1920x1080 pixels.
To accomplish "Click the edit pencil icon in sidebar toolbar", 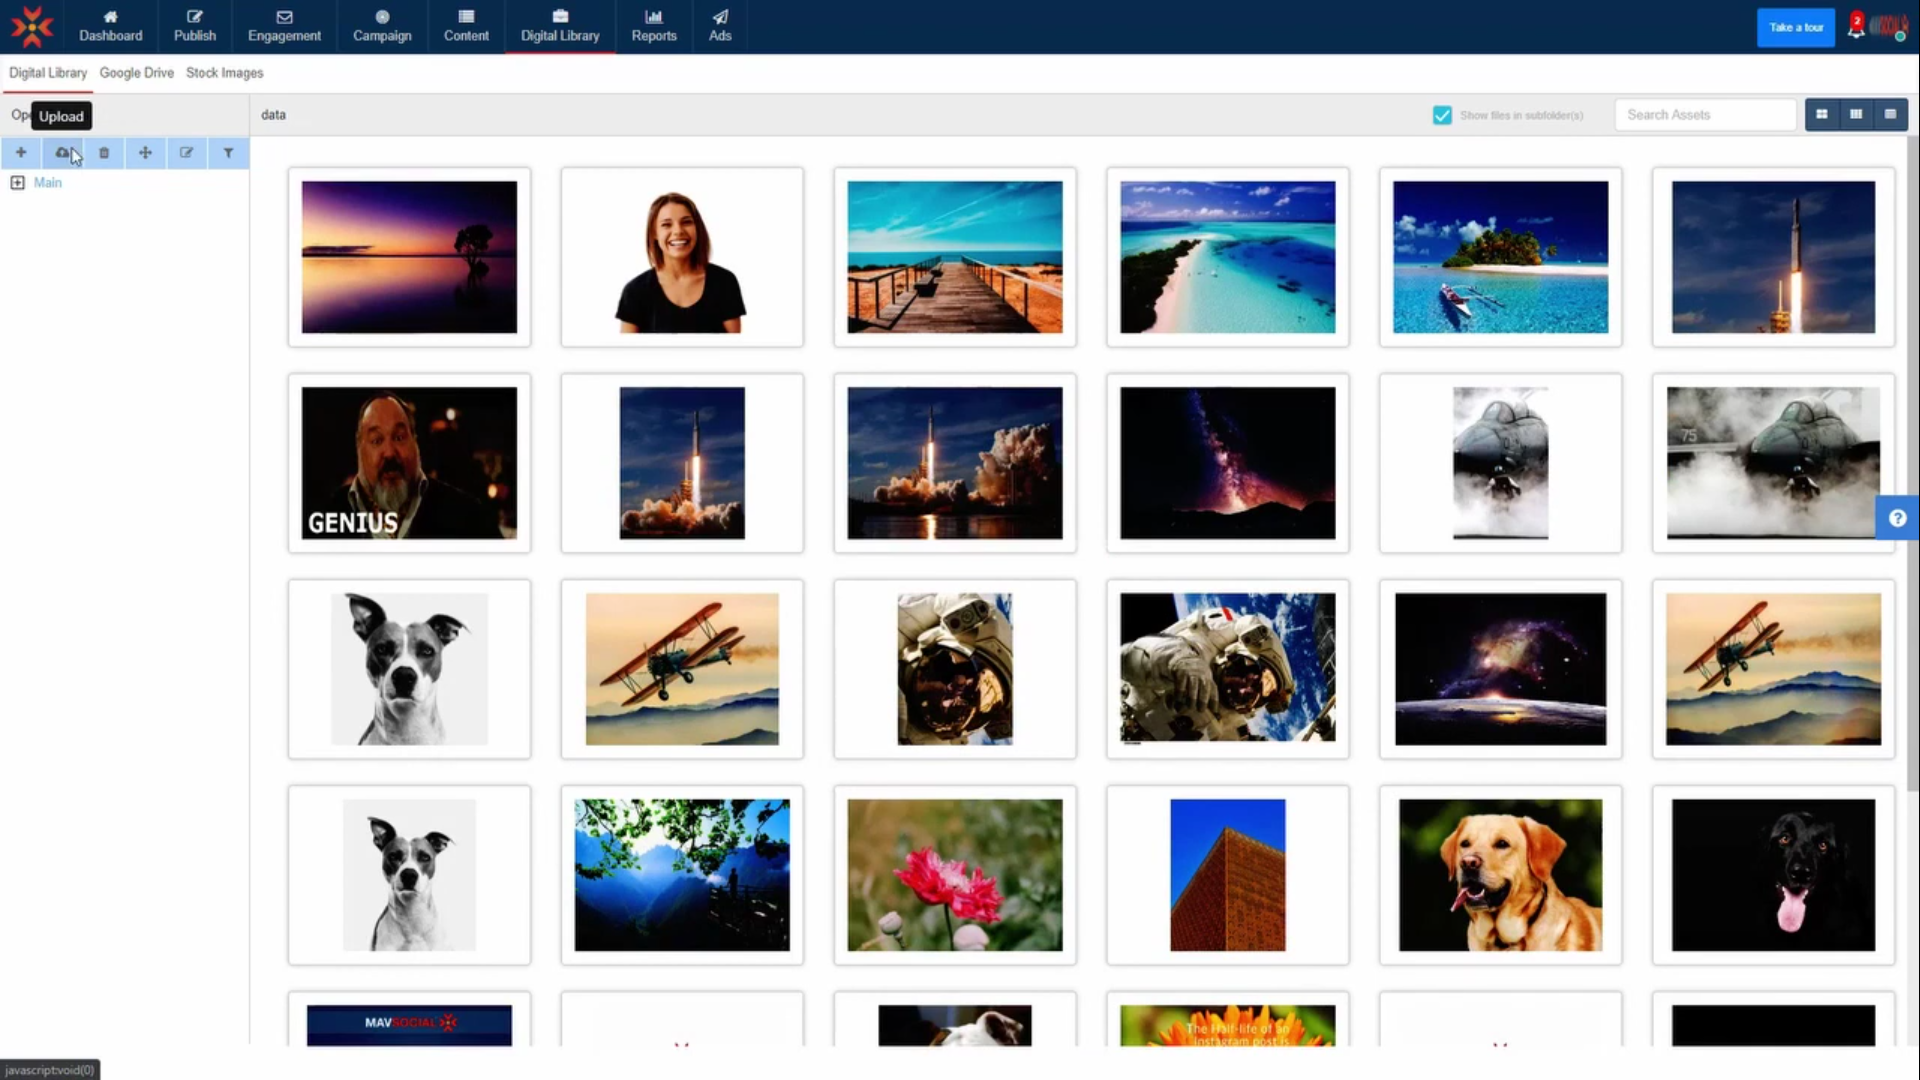I will tap(186, 153).
